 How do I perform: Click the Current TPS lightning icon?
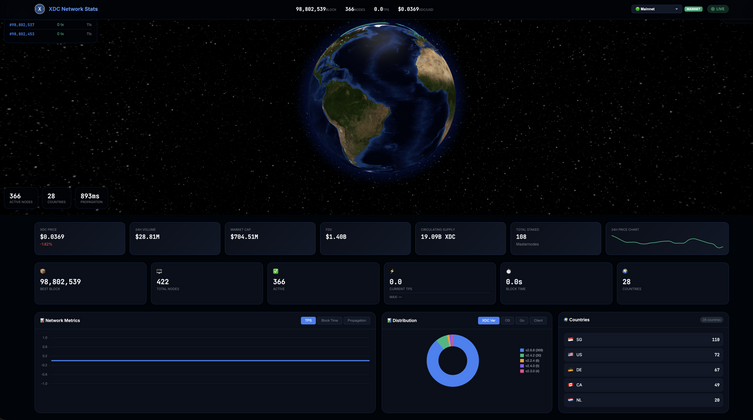pyautogui.click(x=392, y=271)
